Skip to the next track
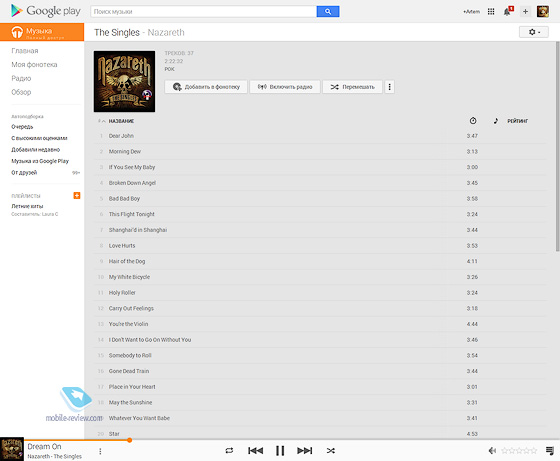The height and width of the screenshot is (461, 560). click(x=304, y=451)
